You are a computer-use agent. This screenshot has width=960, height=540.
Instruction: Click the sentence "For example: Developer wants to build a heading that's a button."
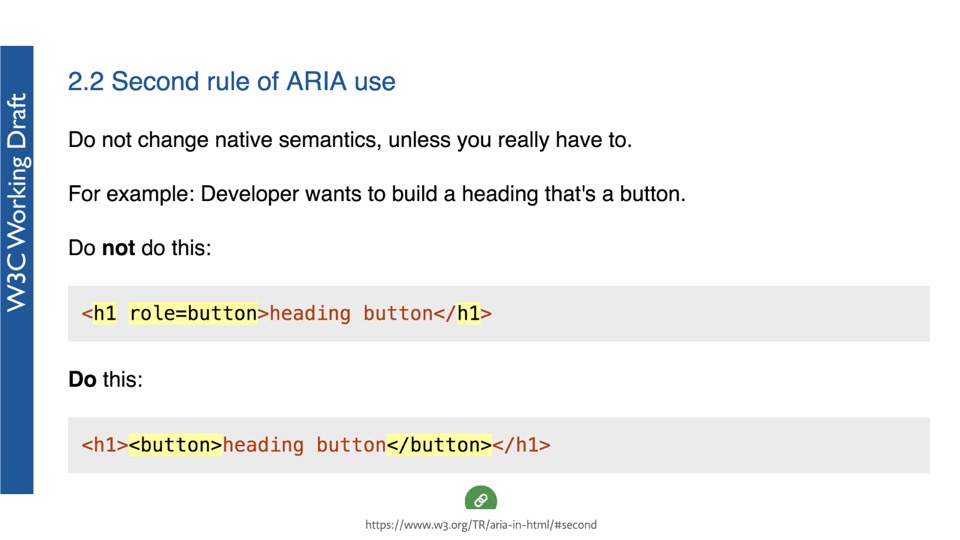pos(377,194)
